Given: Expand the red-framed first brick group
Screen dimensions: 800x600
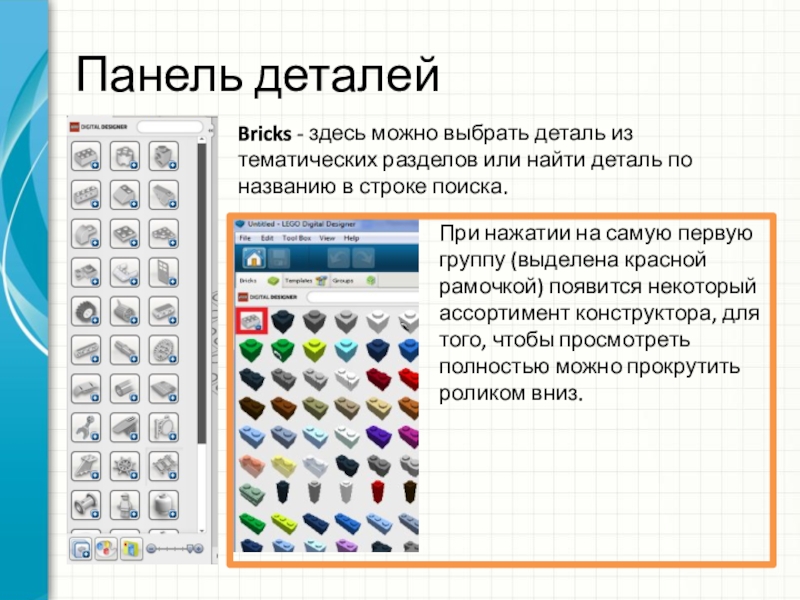Looking at the screenshot, I should point(250,320).
